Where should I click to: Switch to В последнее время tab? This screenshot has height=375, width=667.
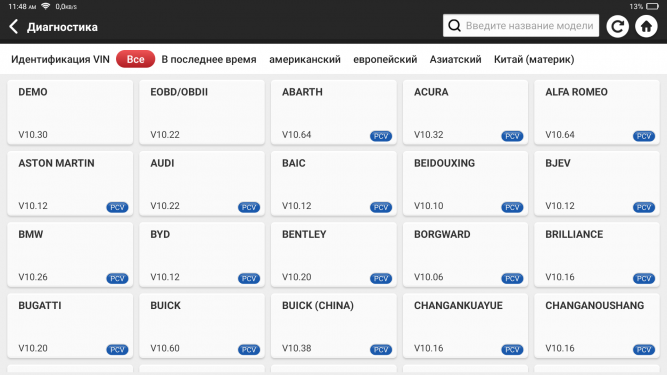pos(209,59)
